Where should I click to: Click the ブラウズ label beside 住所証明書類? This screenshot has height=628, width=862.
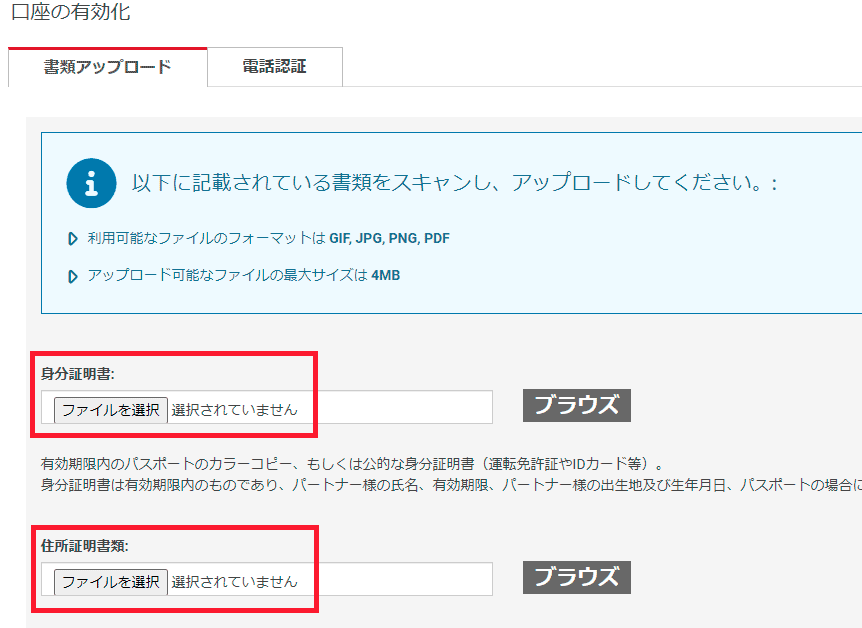click(x=576, y=577)
